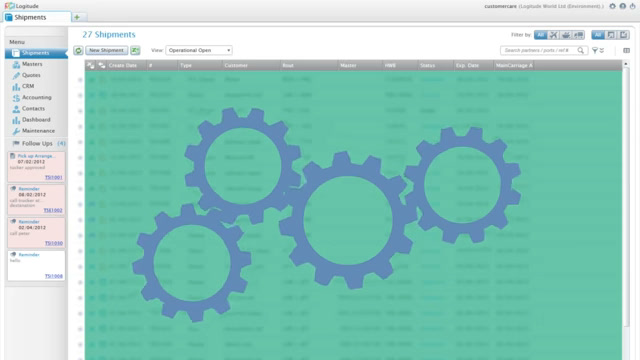640x360 pixels.
Task: Click the Maintenance wrench icon
Action: 16,131
